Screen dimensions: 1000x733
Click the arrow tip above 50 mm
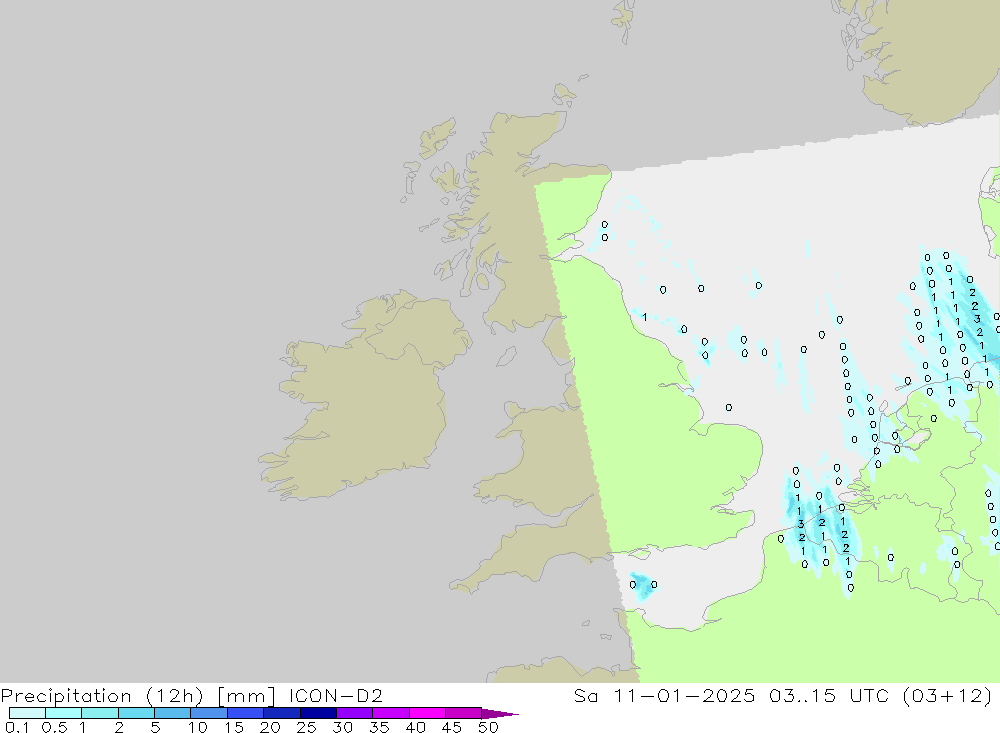pyautogui.click(x=500, y=714)
